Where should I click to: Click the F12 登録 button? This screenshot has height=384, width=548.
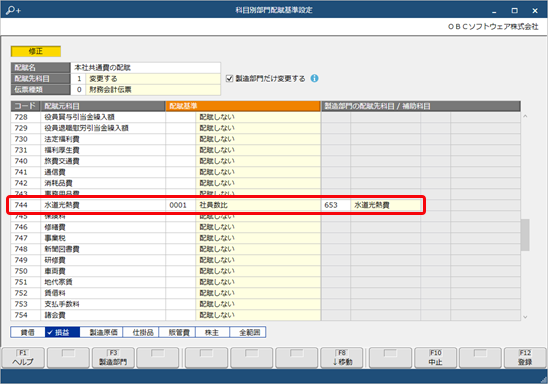point(525,357)
